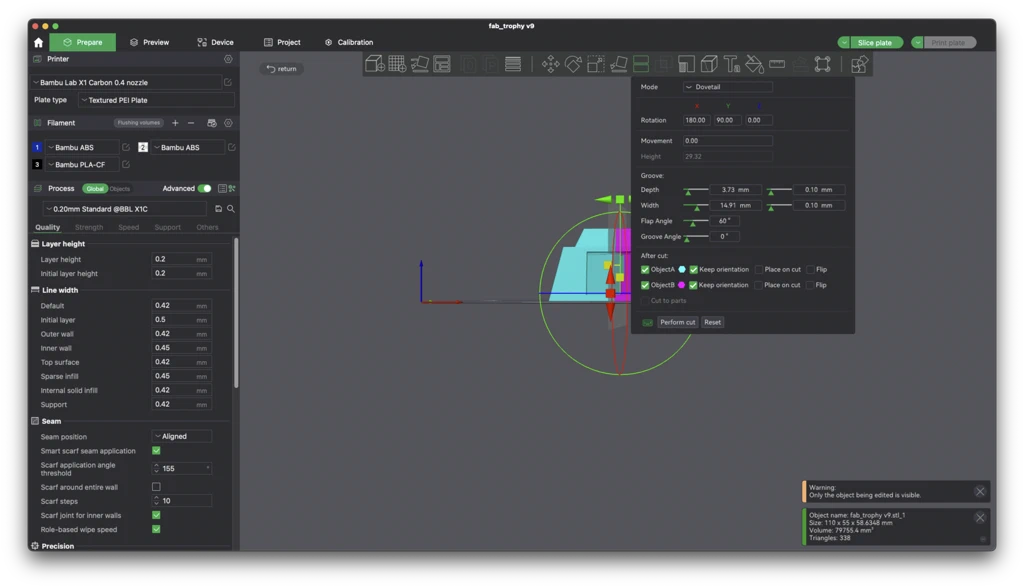This screenshot has height=588, width=1024.
Task: Open the 0.20mm Standard process preset dropdown
Action: click(124, 209)
